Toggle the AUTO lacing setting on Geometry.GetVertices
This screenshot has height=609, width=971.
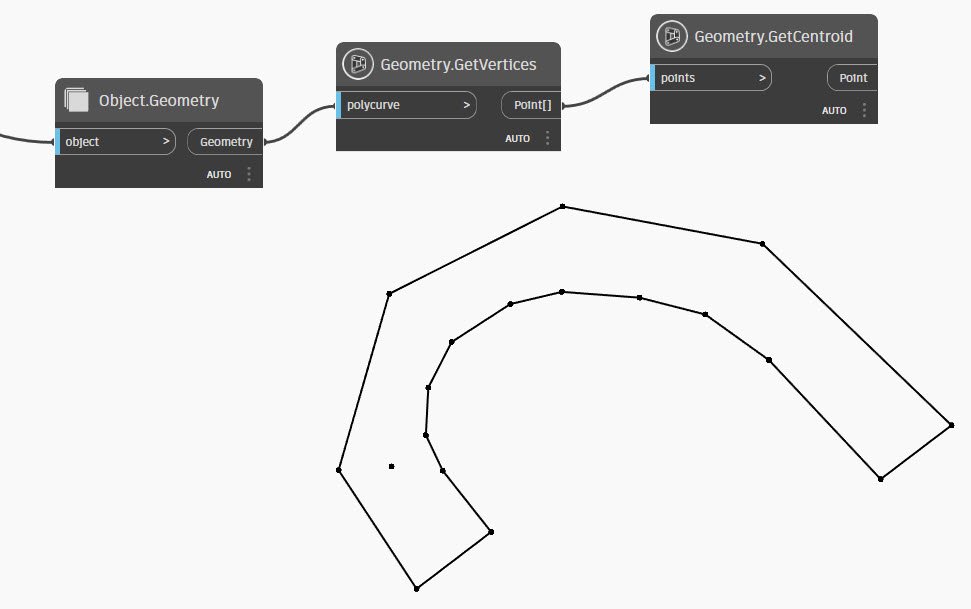point(518,138)
